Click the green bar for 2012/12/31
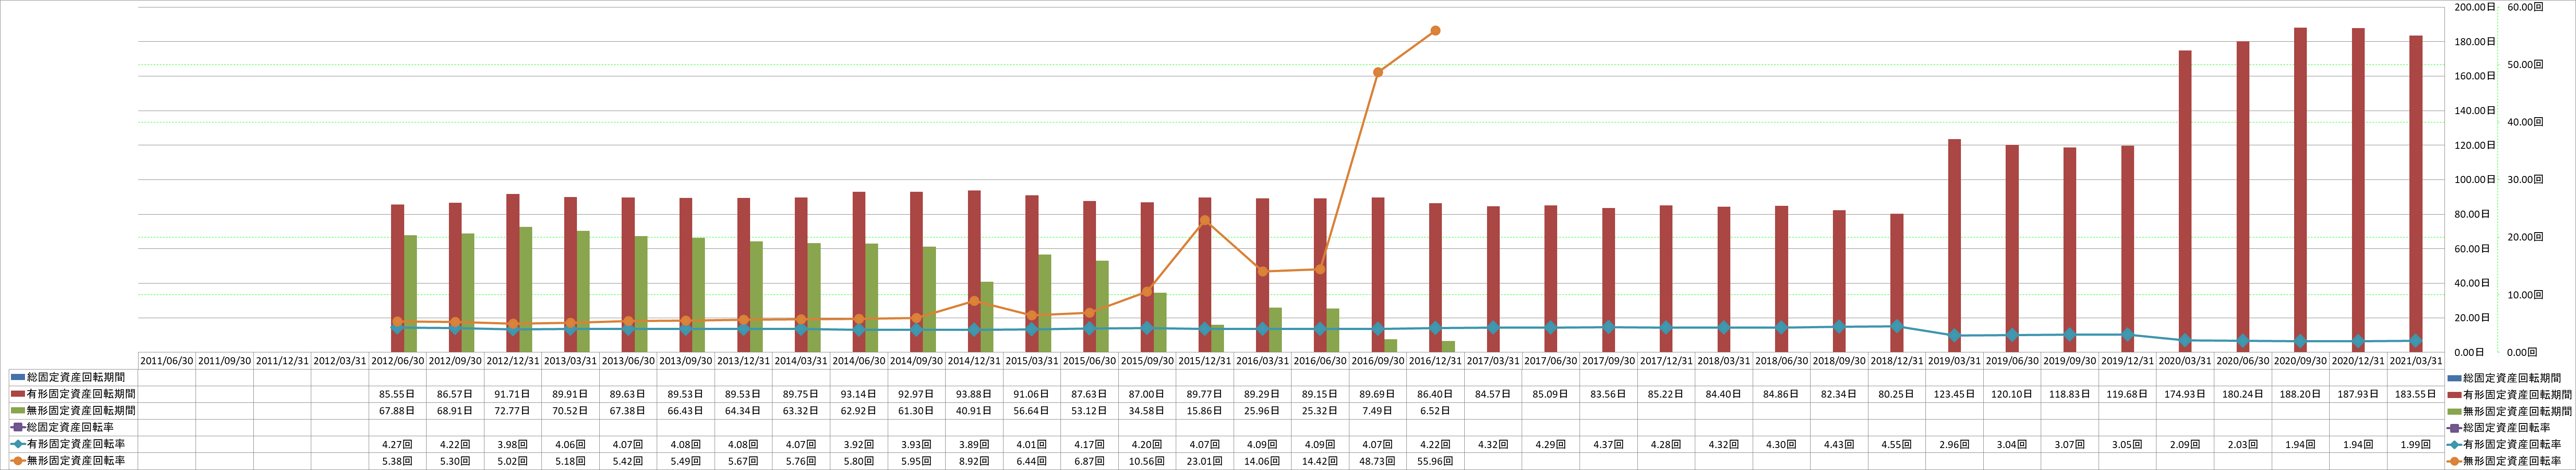Screen dimensions: 2576x470 coord(526,290)
